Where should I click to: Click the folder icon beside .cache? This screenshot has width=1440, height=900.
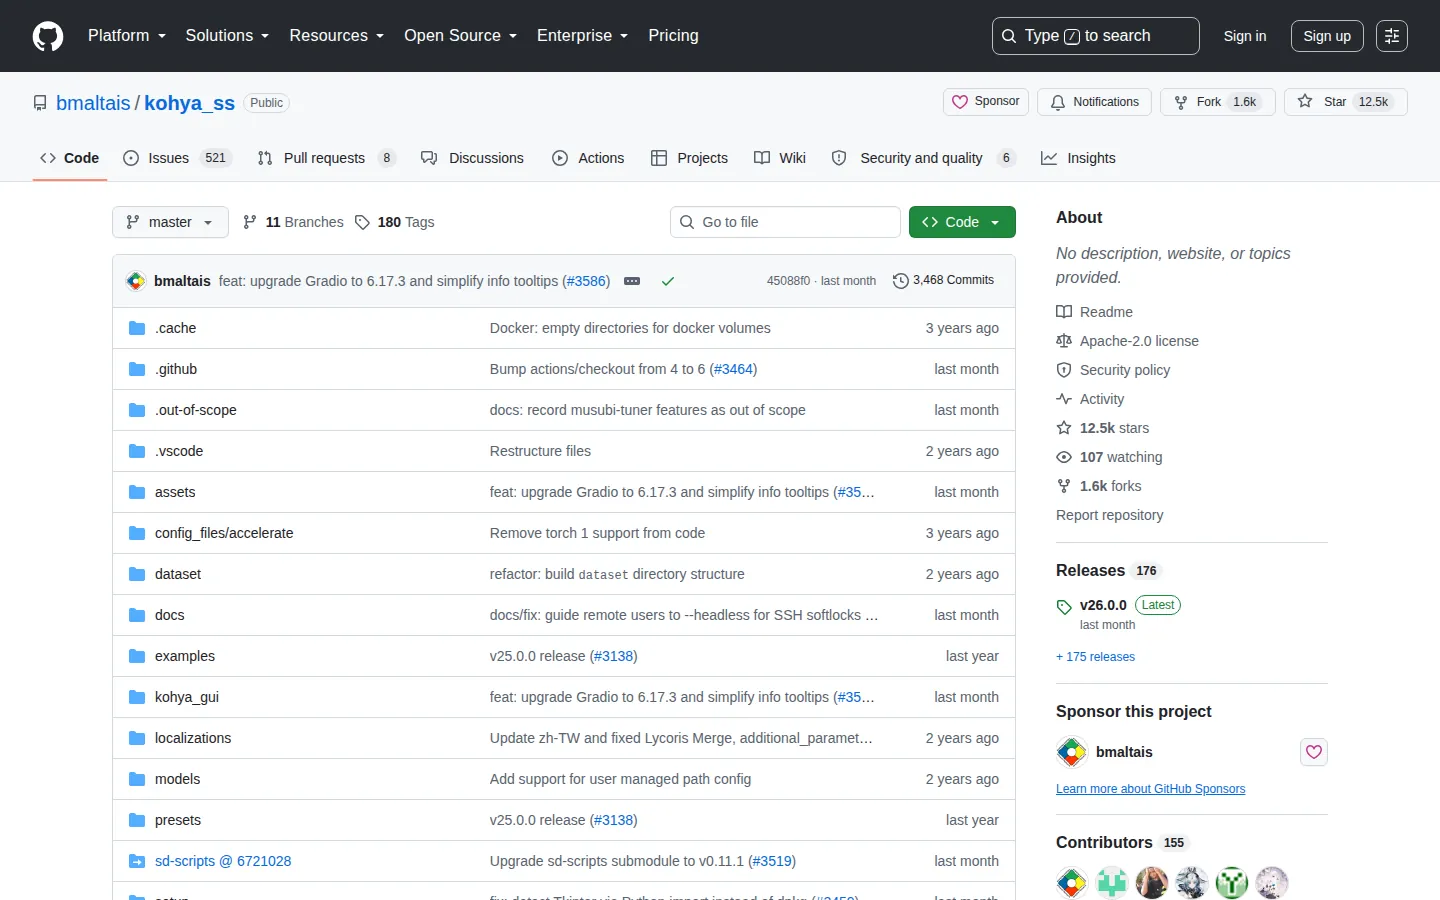point(137,328)
